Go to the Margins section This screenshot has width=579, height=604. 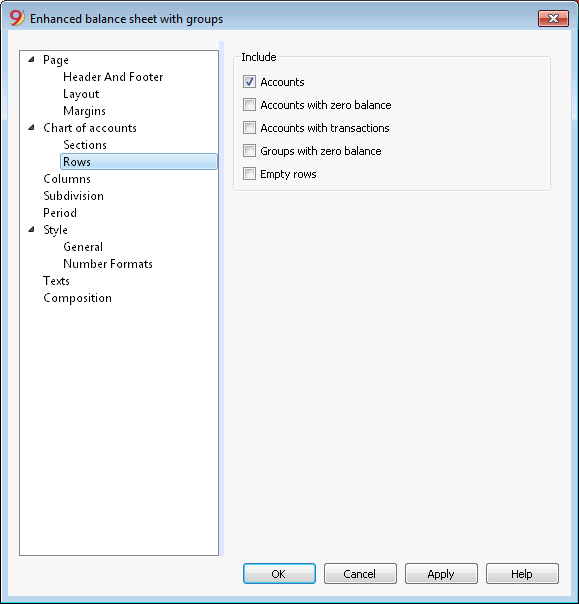pyautogui.click(x=84, y=111)
